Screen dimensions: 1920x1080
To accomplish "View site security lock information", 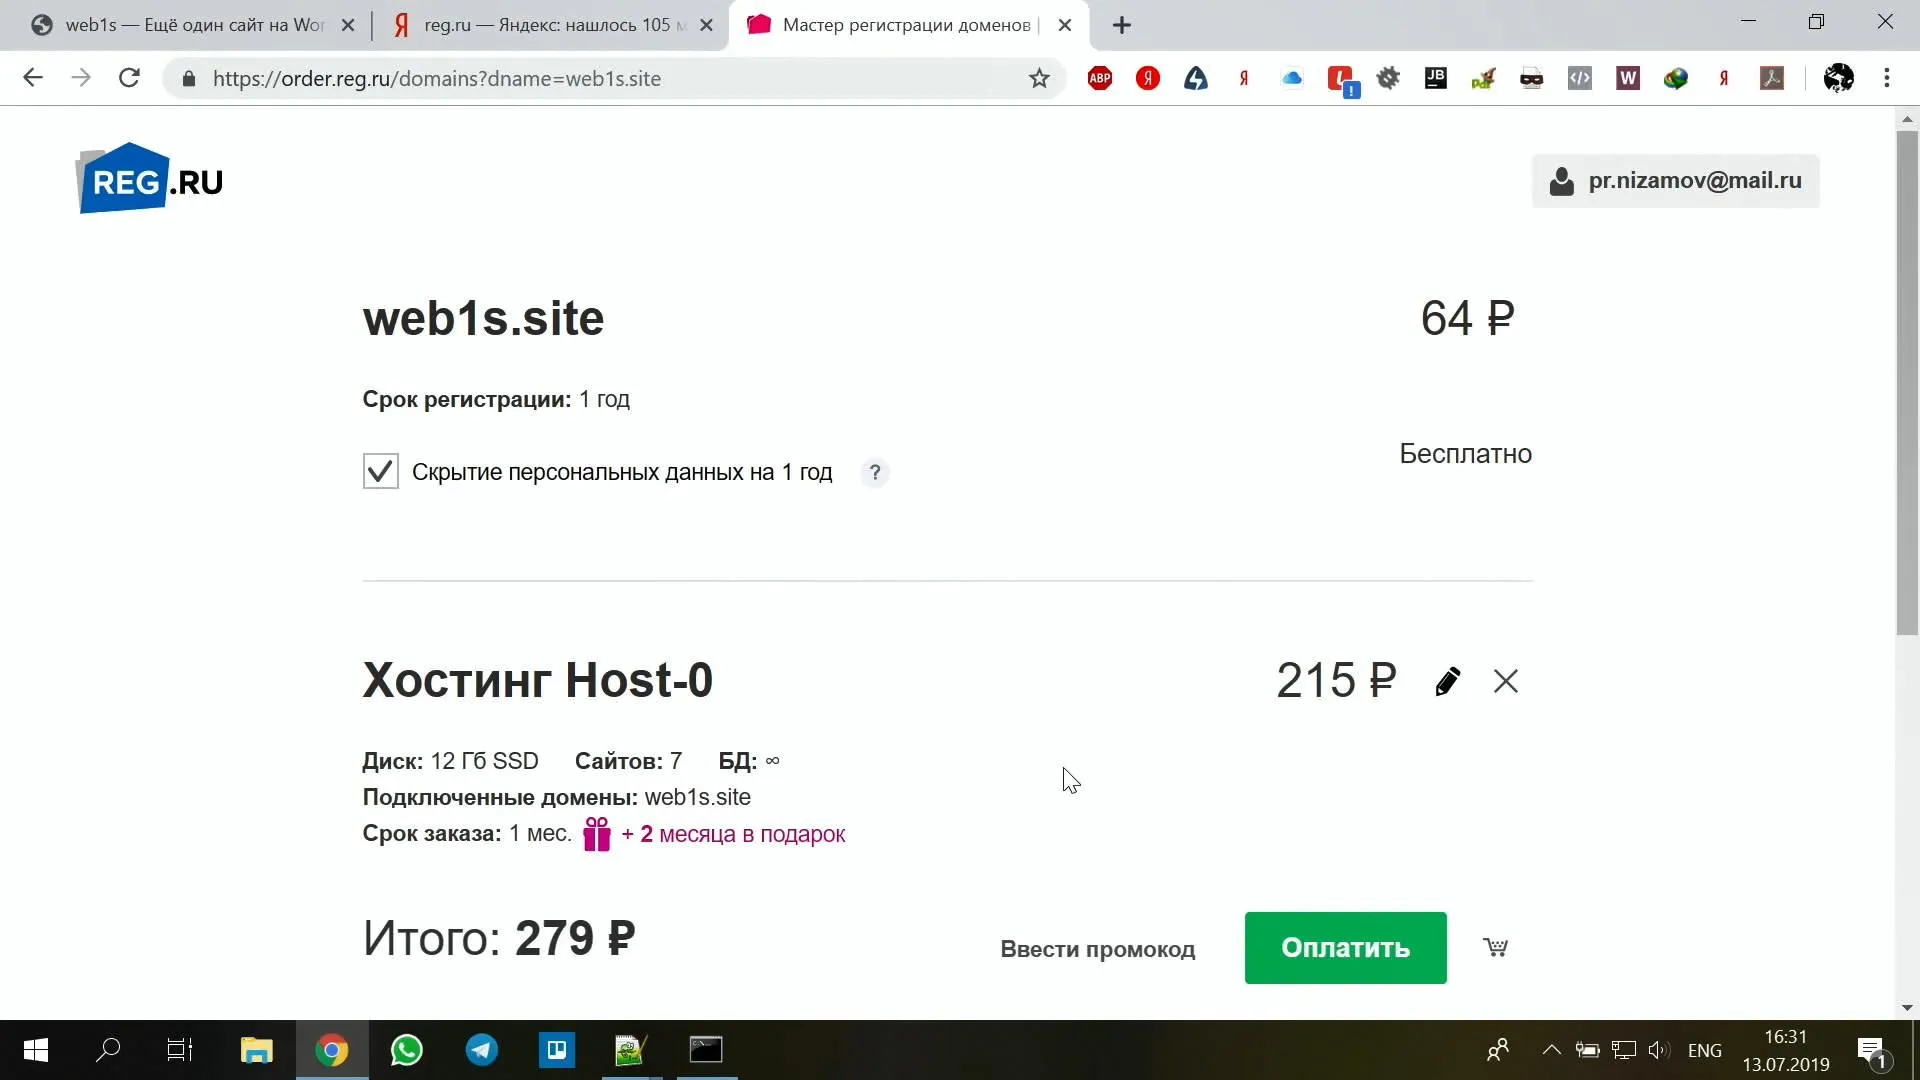I will 189,78.
